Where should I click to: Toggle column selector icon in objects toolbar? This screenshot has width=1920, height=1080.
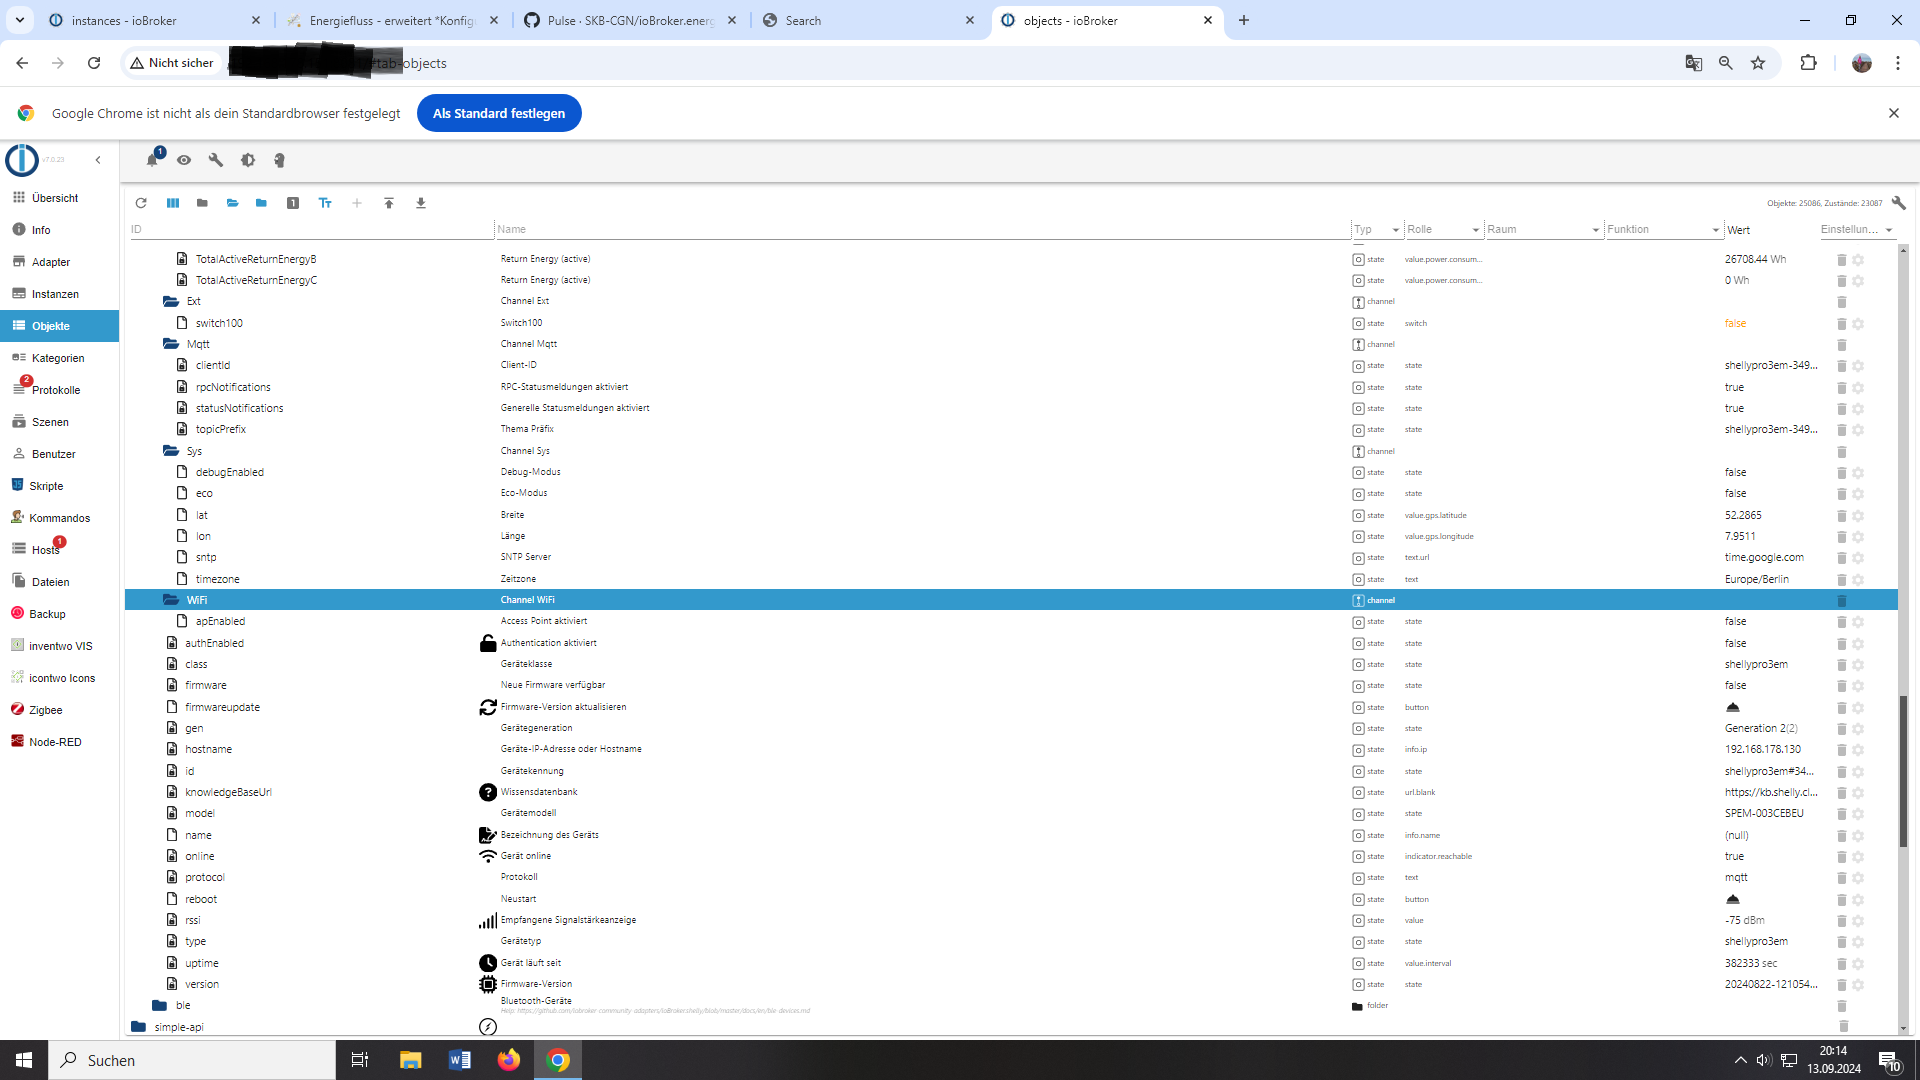[173, 203]
